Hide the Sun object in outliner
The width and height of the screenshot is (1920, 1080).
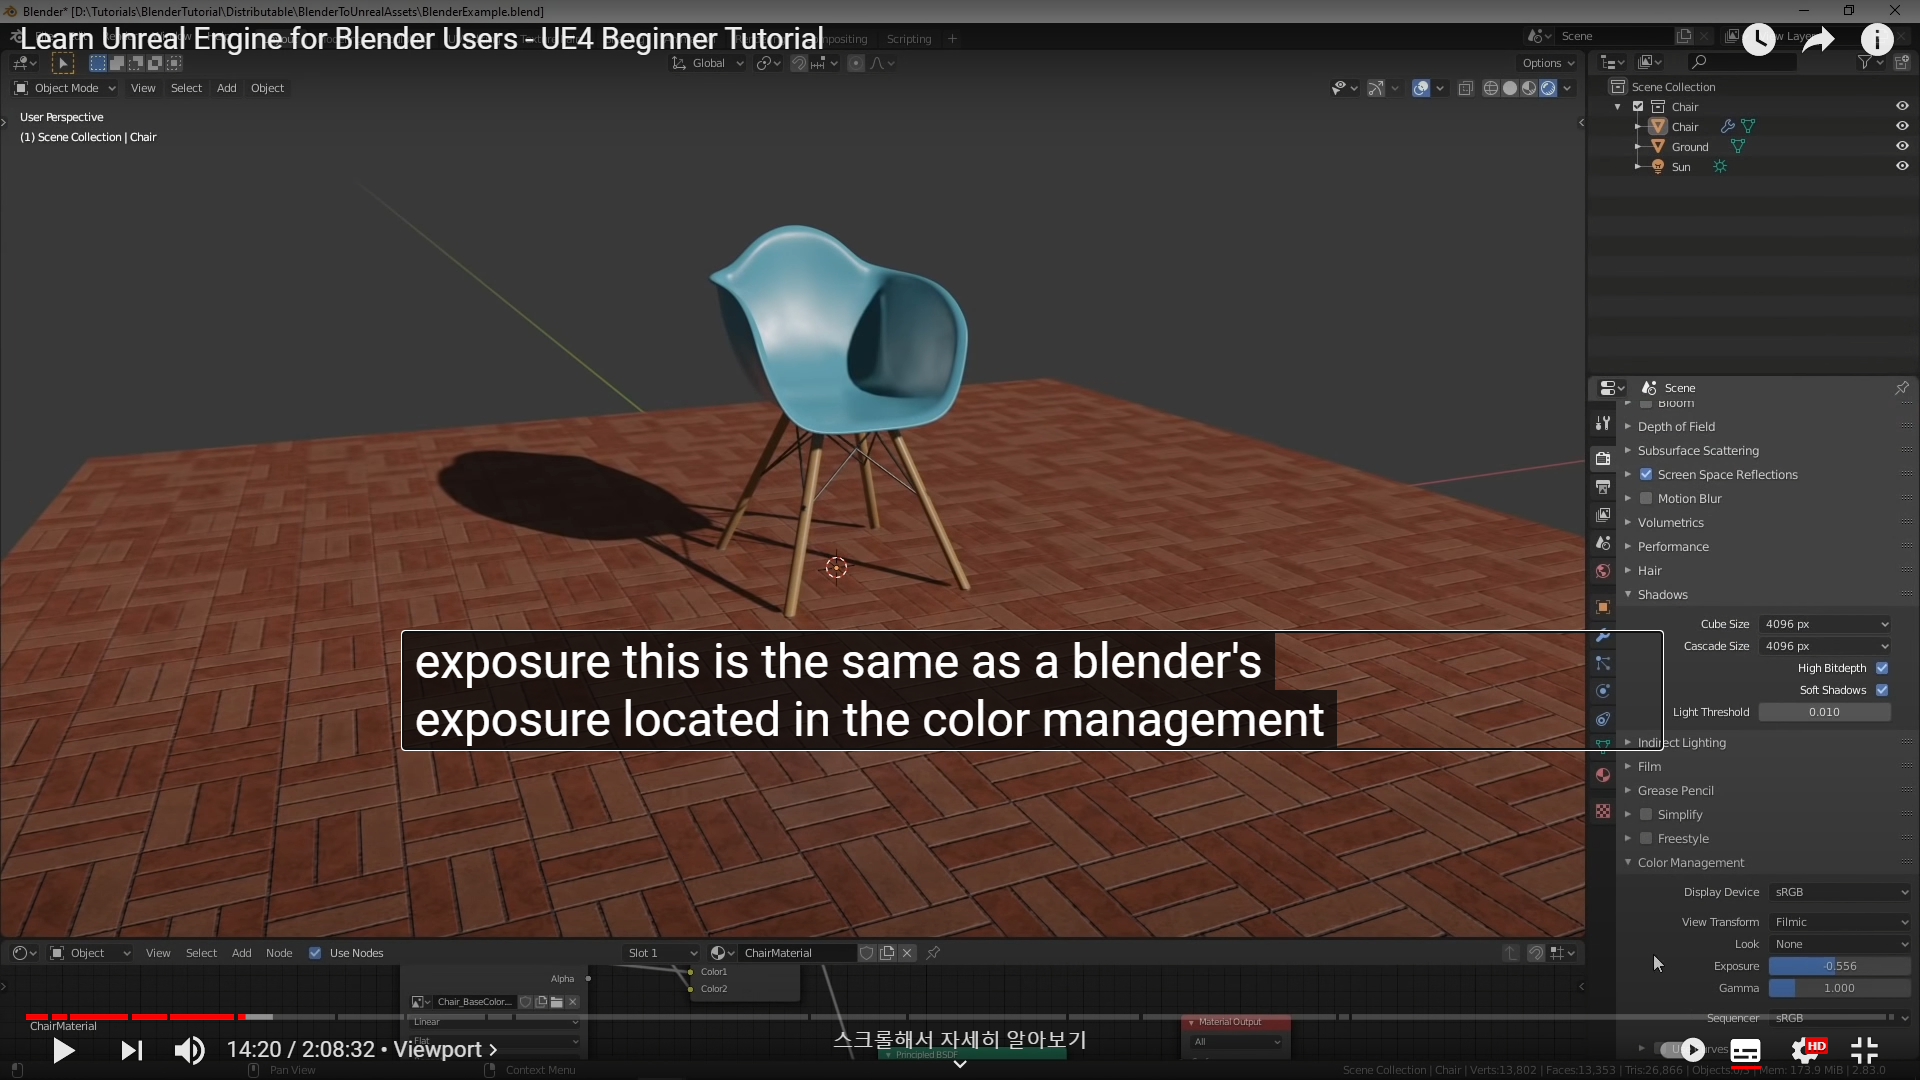tap(1902, 167)
